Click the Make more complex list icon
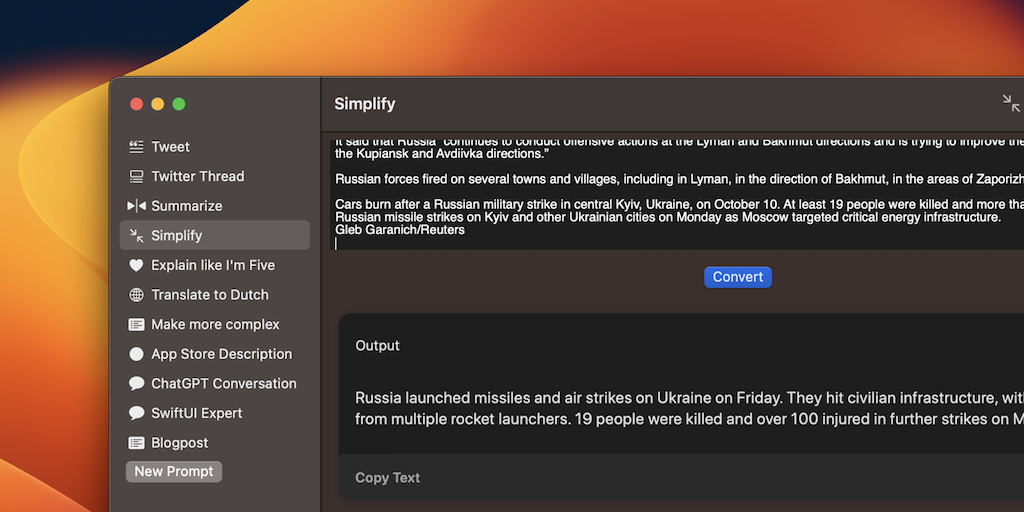 (136, 325)
